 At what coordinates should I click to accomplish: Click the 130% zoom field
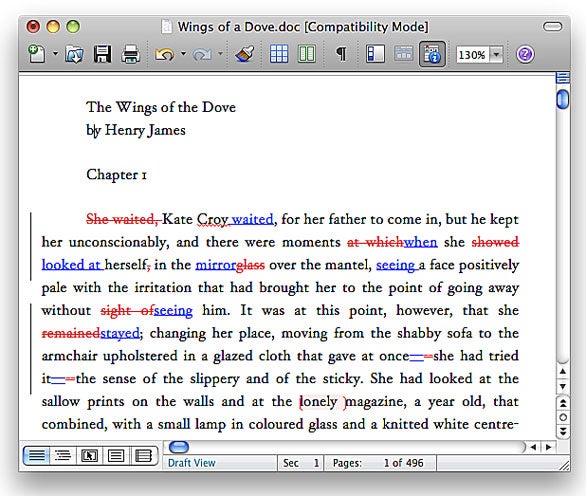pyautogui.click(x=472, y=55)
